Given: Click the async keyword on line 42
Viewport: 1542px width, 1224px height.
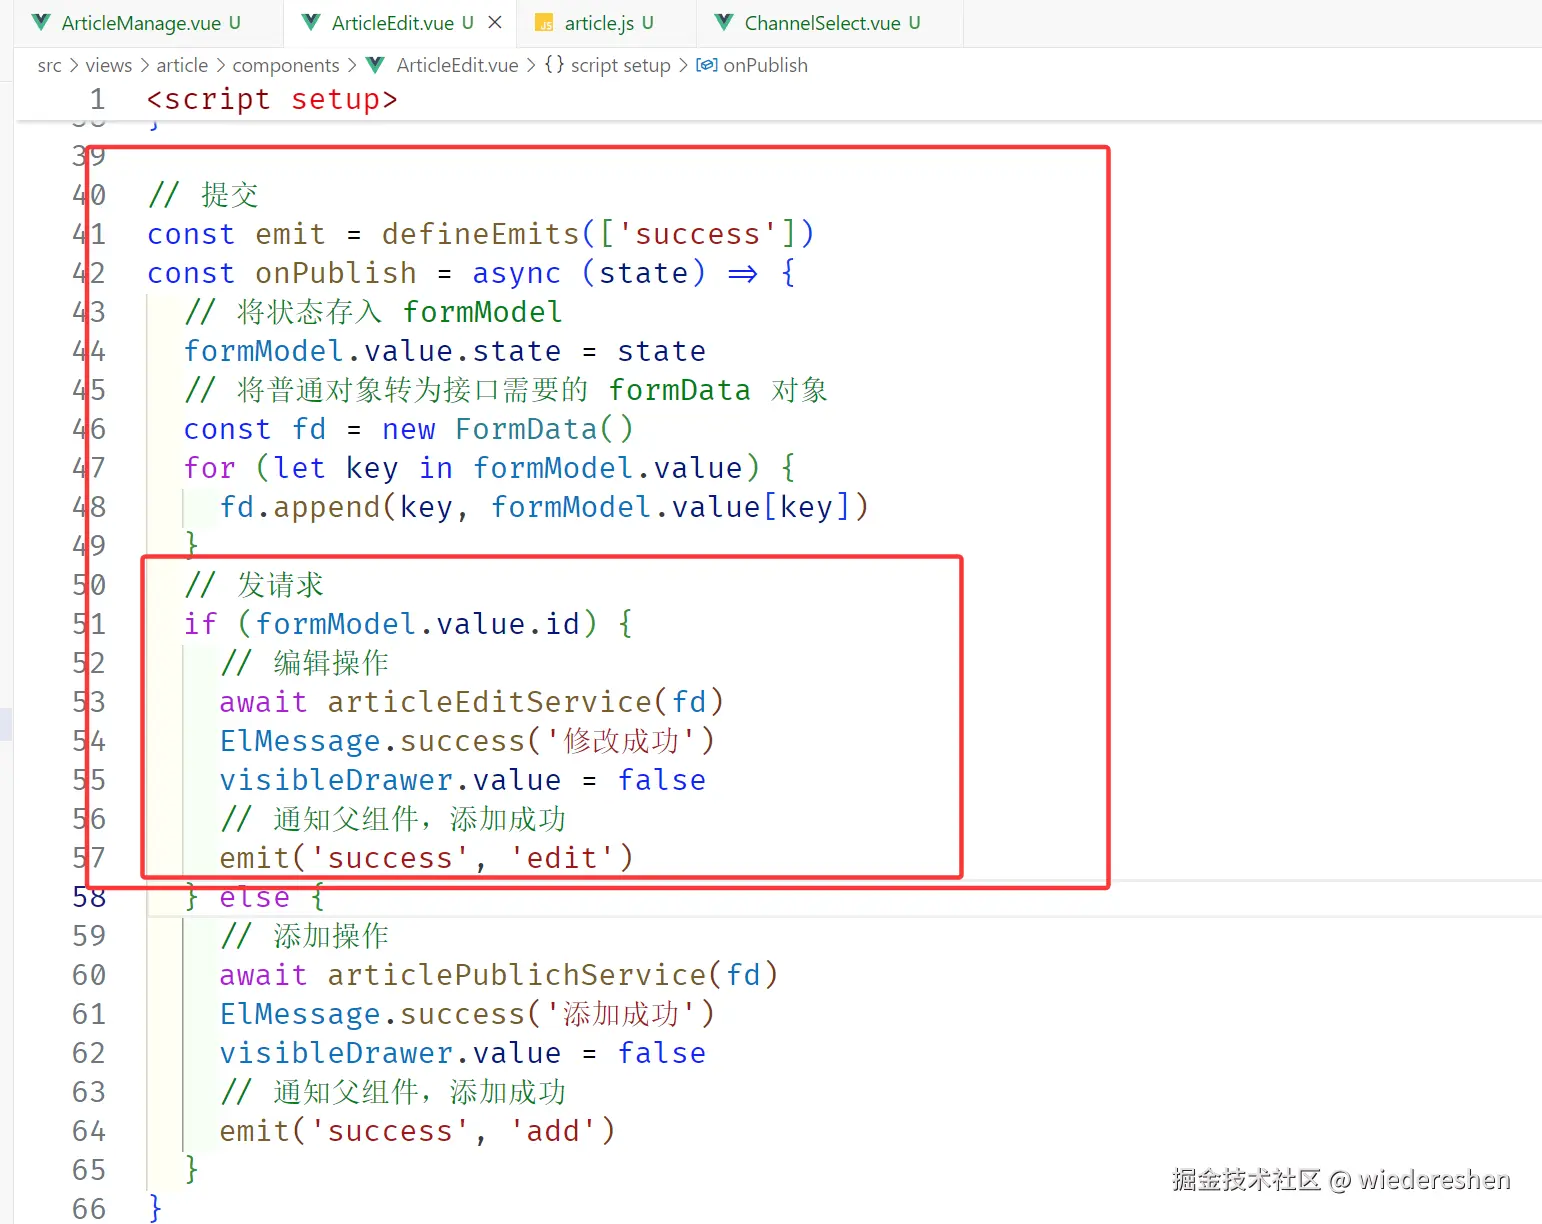Looking at the screenshot, I should [517, 273].
